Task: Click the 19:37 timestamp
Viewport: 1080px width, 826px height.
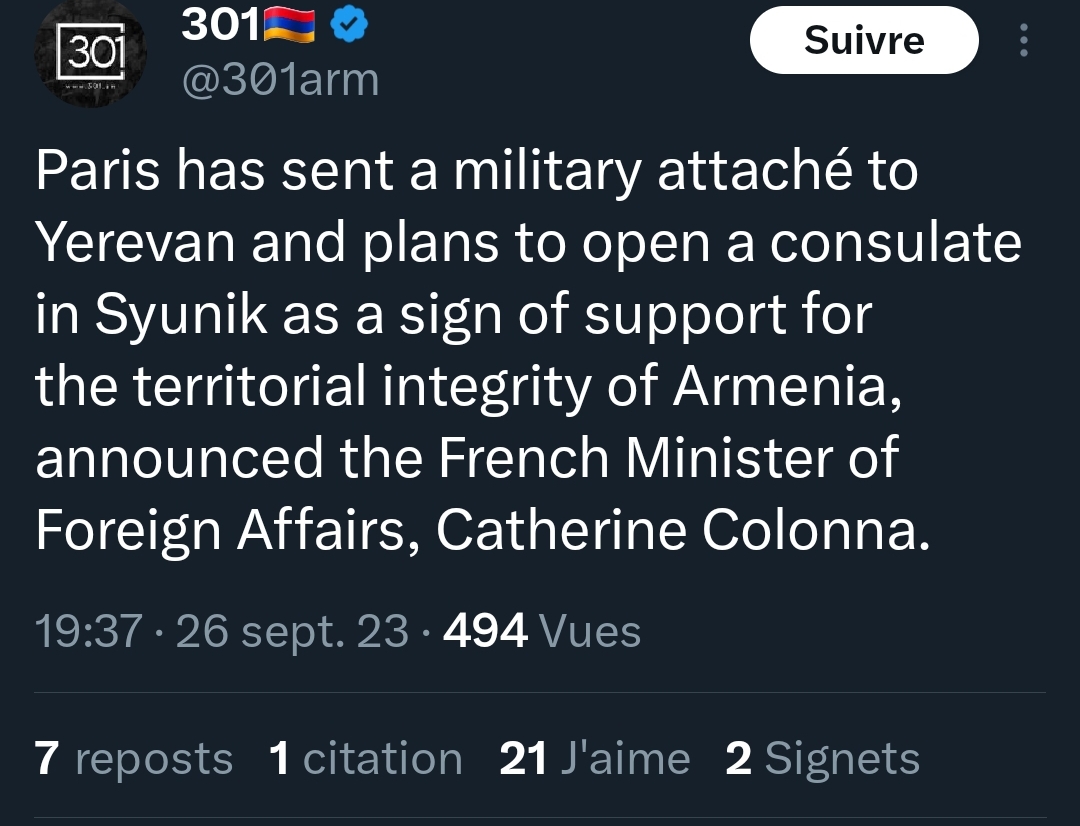Action: click(88, 631)
